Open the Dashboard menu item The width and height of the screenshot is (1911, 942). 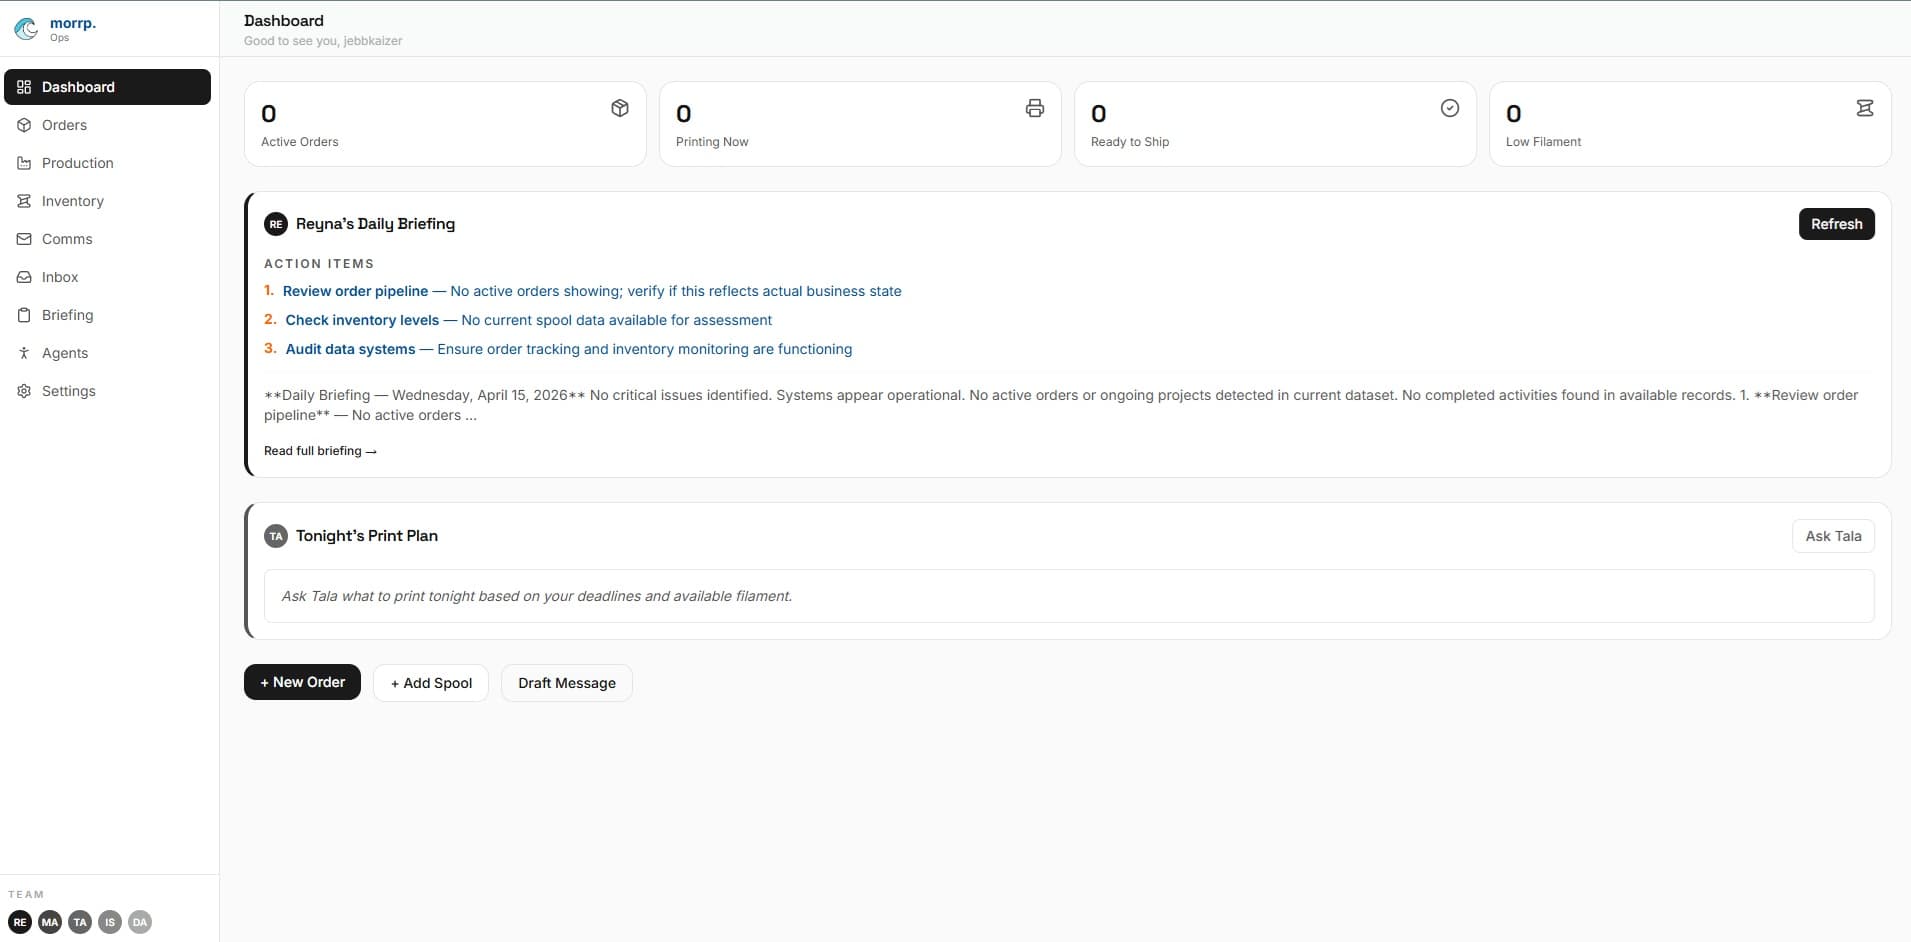click(x=107, y=87)
